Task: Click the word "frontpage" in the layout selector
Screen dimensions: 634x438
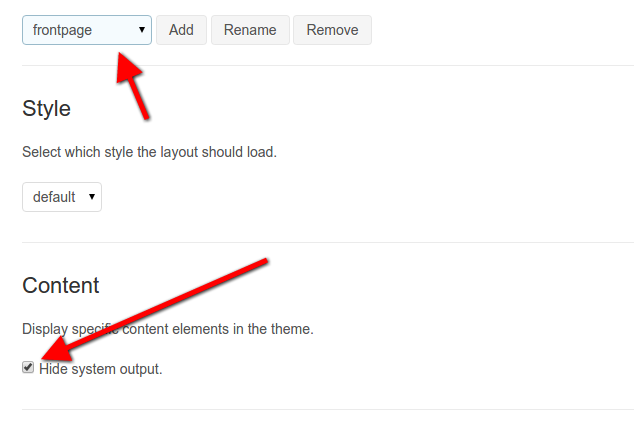Action: (62, 30)
